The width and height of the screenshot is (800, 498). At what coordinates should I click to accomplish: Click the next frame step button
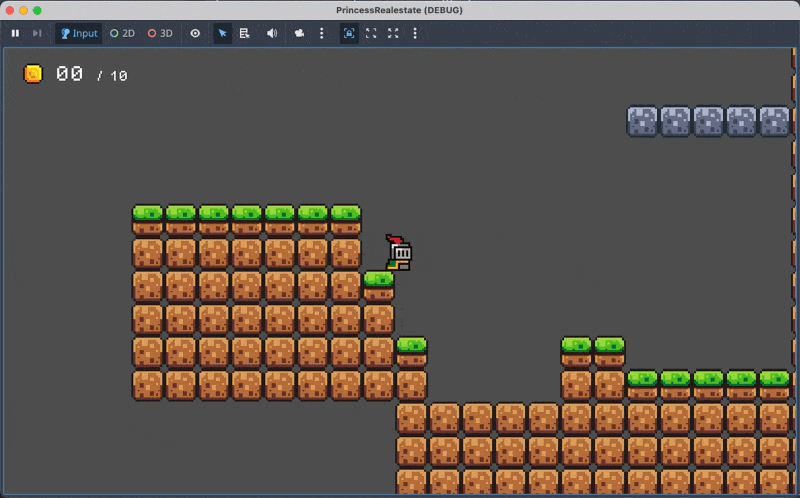click(37, 33)
